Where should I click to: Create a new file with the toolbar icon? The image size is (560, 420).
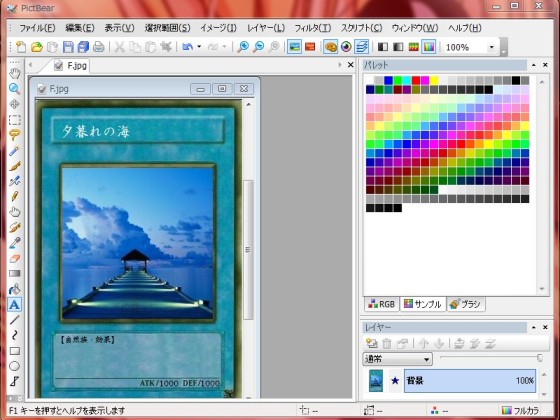(21, 47)
